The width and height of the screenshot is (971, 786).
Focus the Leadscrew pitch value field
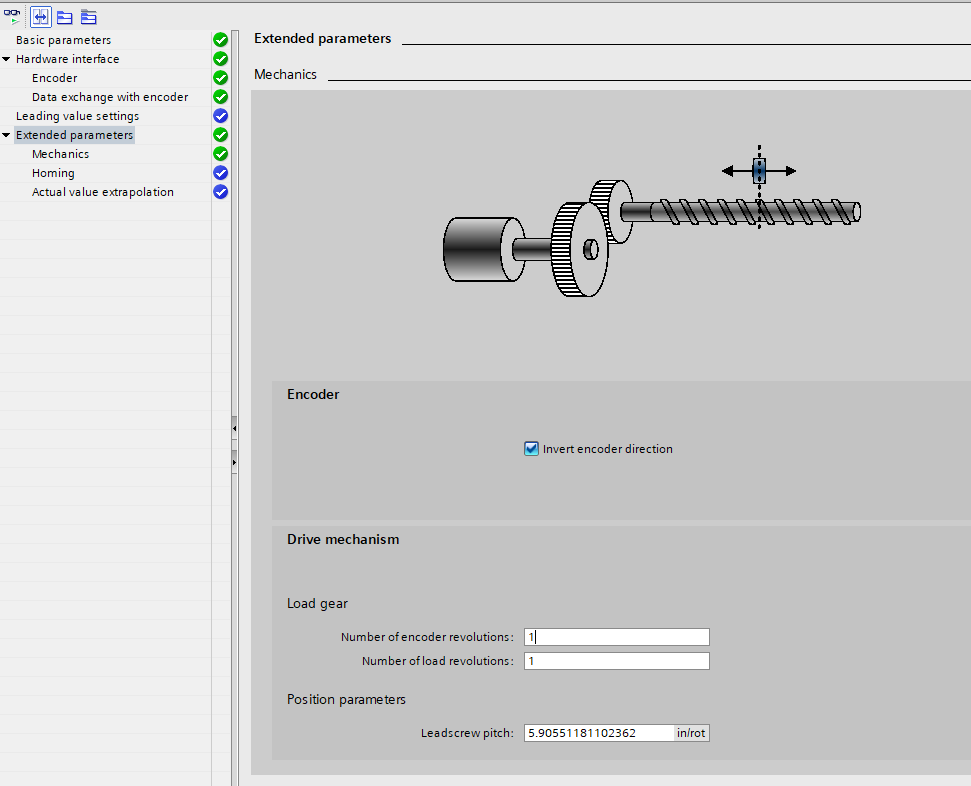tap(598, 733)
